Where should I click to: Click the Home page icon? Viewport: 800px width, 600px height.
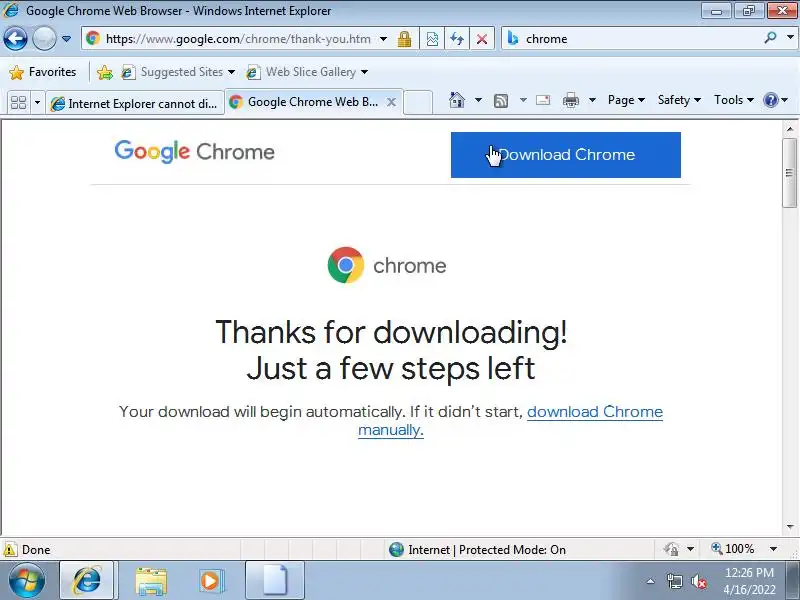[457, 101]
